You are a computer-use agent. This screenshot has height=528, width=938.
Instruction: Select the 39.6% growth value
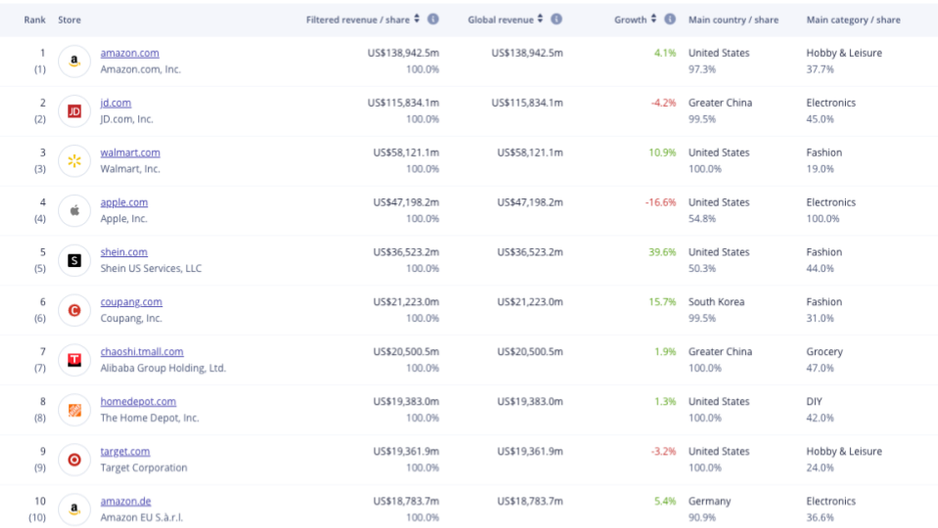[662, 252]
